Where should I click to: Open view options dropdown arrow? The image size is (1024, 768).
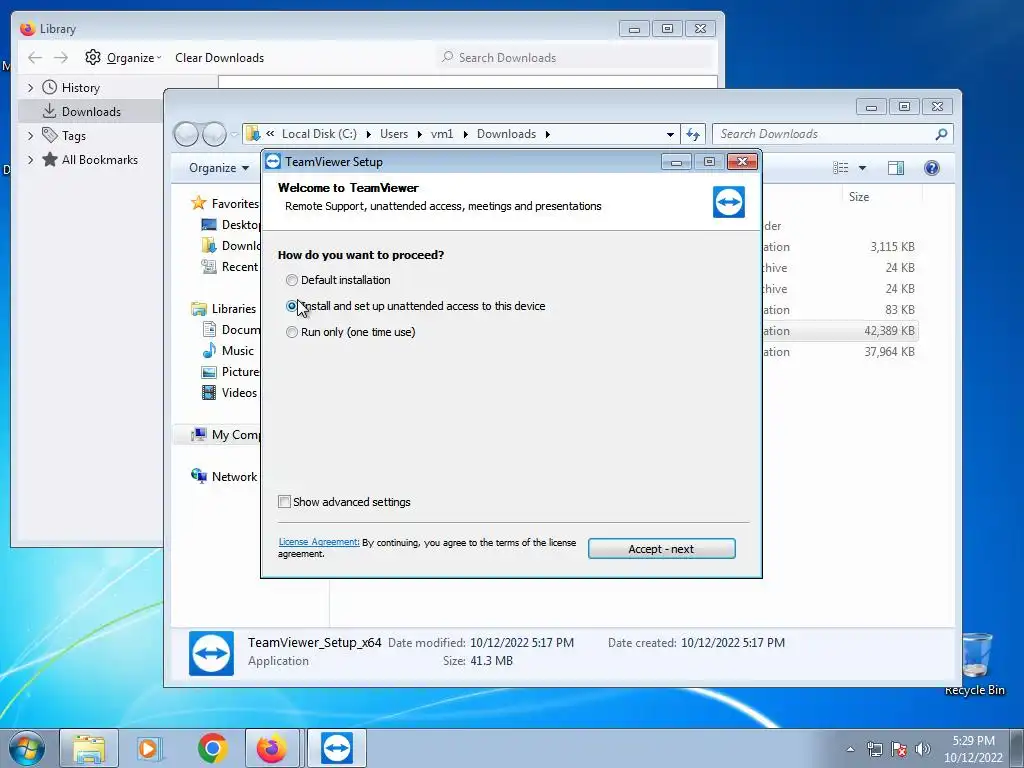862,168
